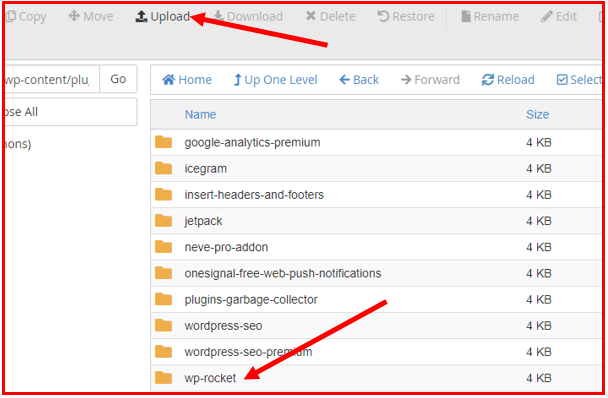Click the Delete toolbar button
Image resolution: width=608 pixels, height=398 pixels.
point(330,16)
